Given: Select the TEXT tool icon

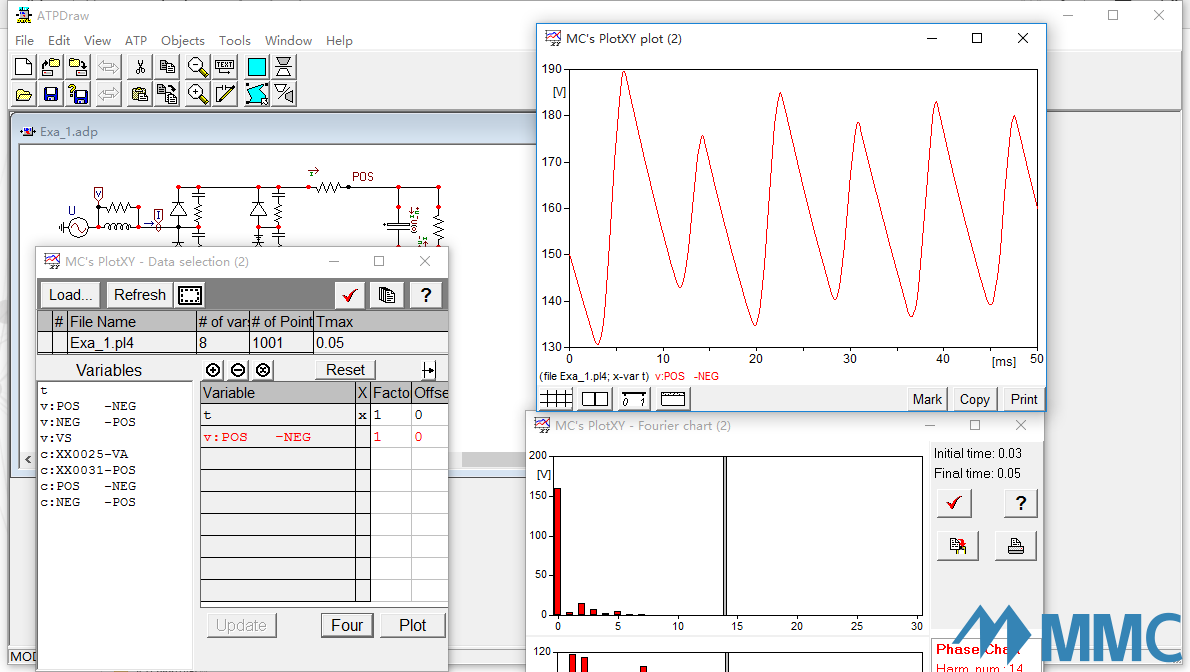Looking at the screenshot, I should tap(225, 67).
